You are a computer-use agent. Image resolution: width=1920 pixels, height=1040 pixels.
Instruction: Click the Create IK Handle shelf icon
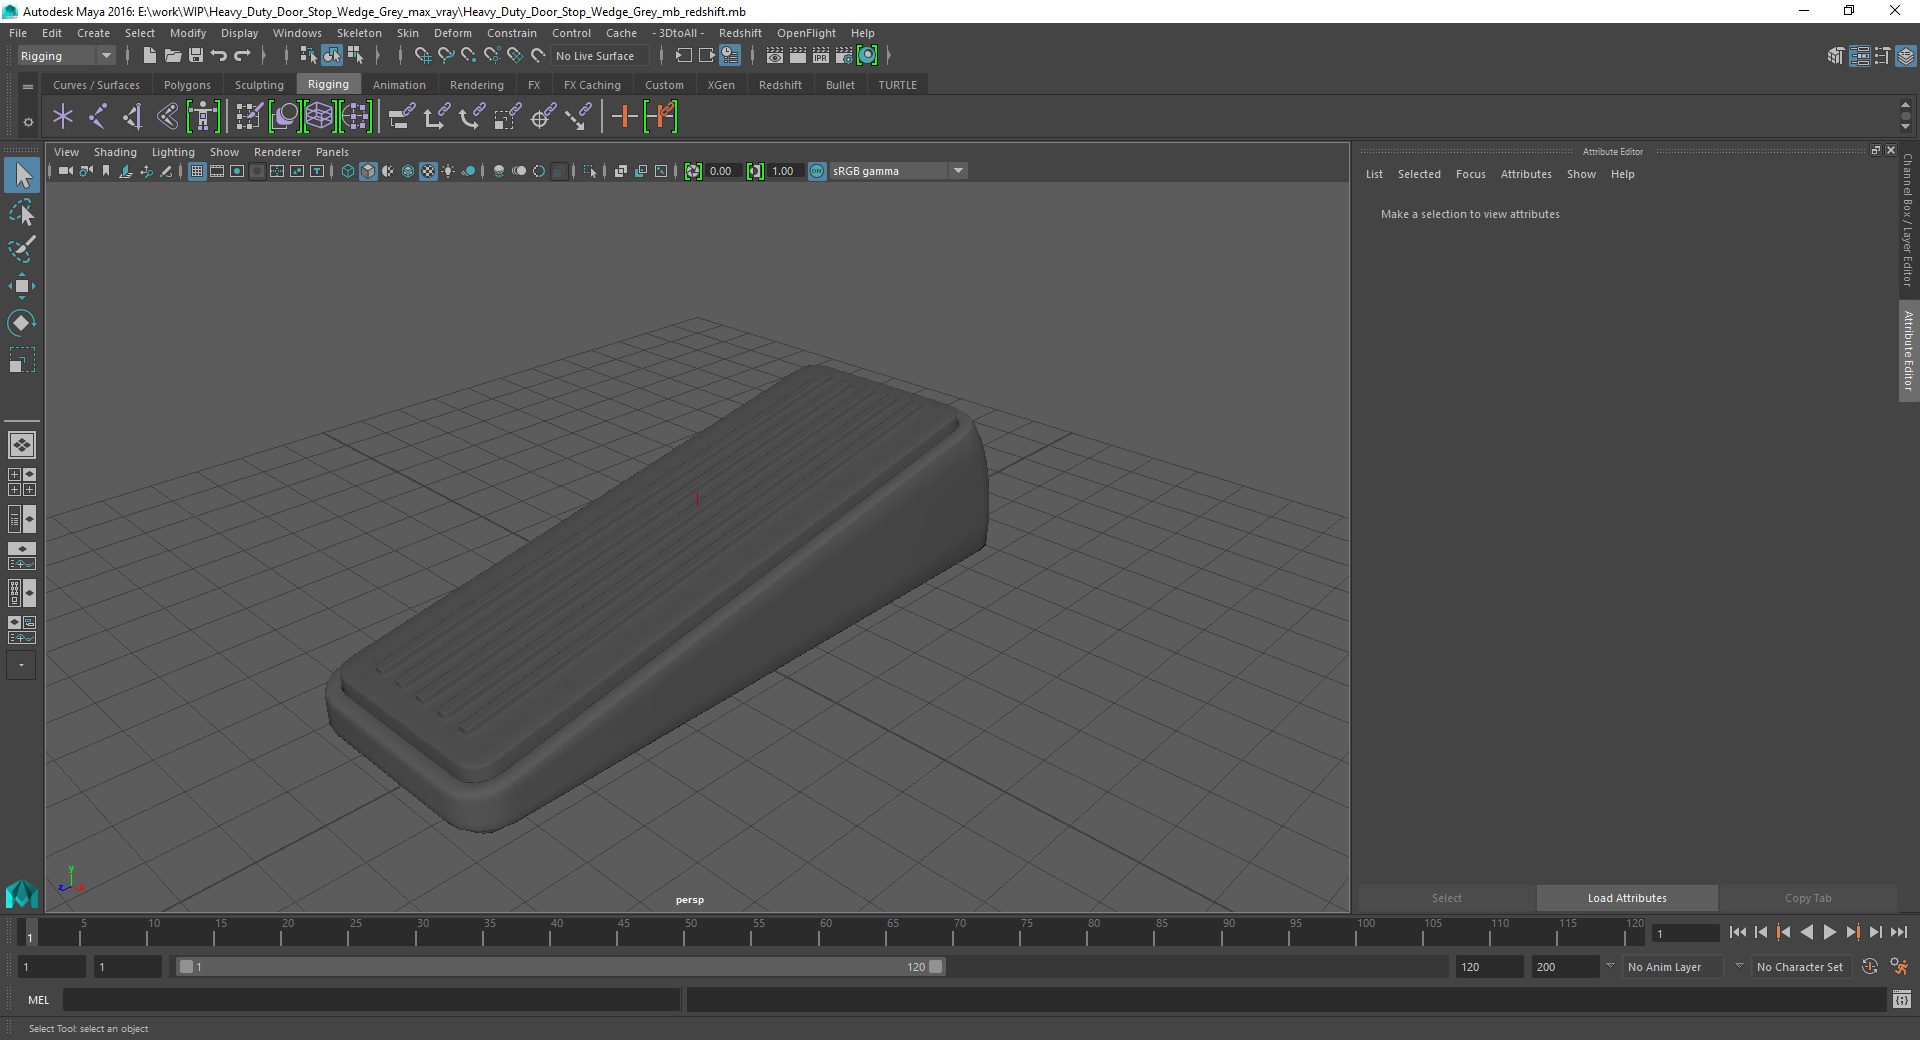pos(133,117)
